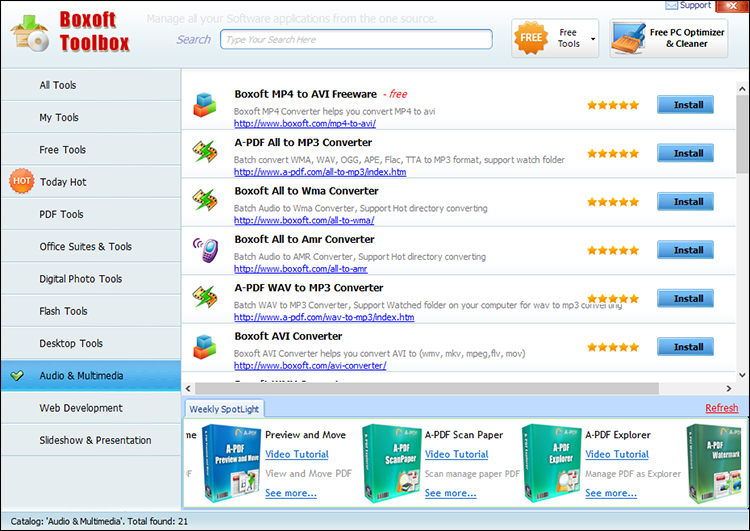Install A-PDF WAV to MP3 Converter
750x531 pixels.
685,298
